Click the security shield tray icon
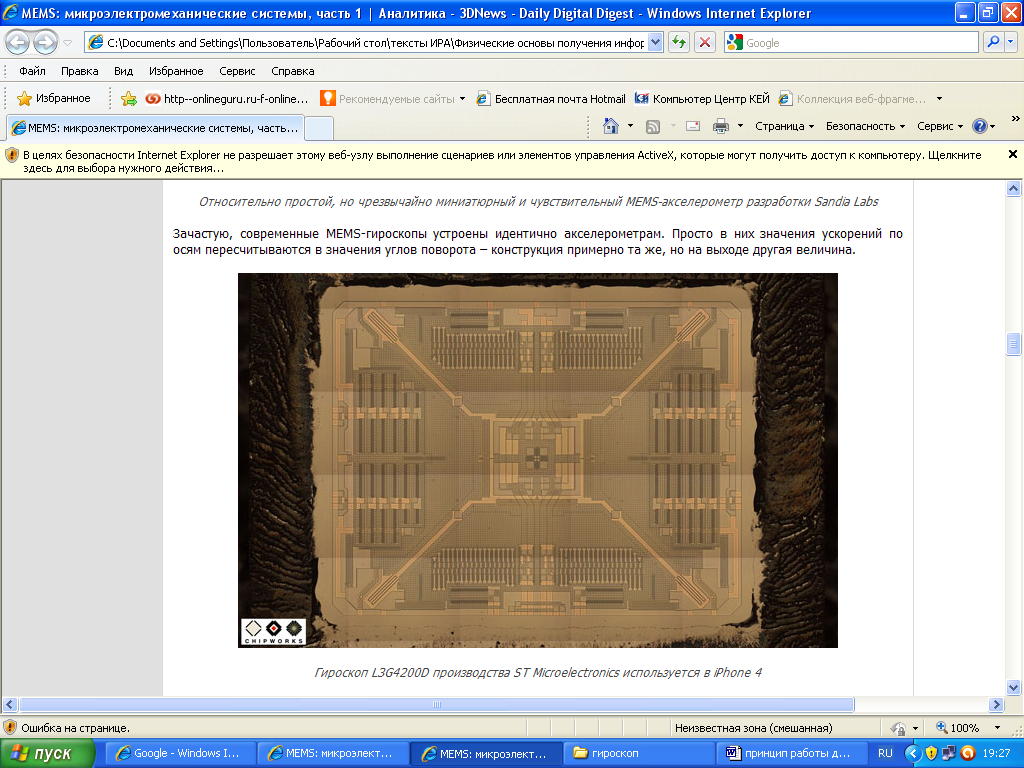This screenshot has height=768, width=1024. pos(931,753)
